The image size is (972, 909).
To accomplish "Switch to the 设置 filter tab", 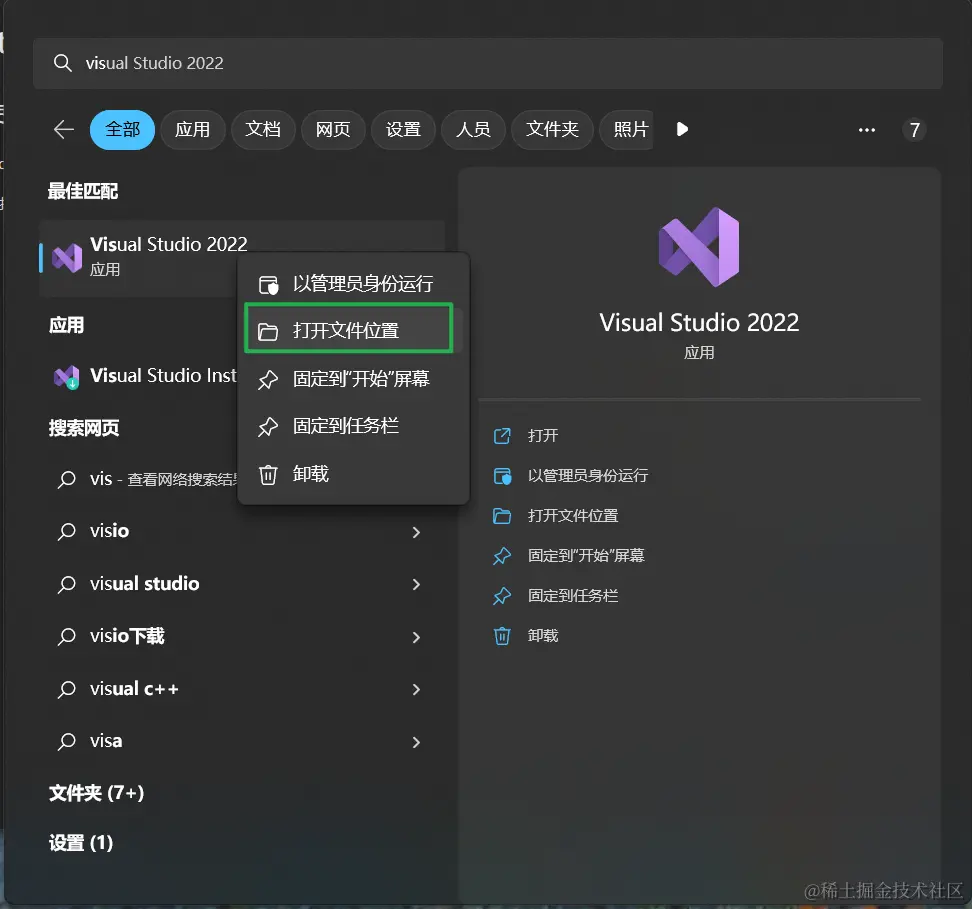I will point(403,130).
